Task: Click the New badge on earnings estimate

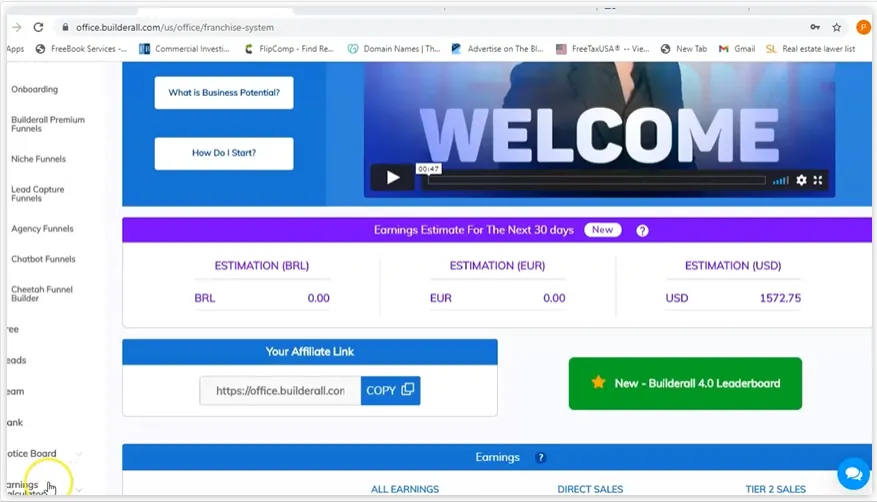Action: point(602,230)
